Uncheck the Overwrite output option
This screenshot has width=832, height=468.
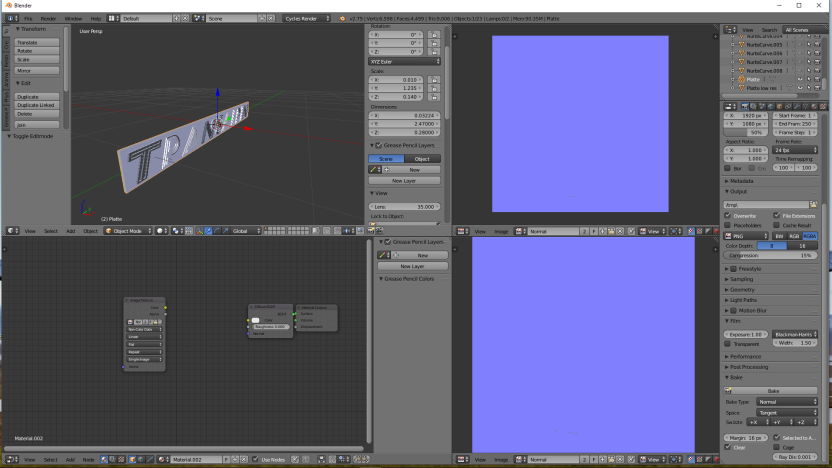[x=729, y=215]
